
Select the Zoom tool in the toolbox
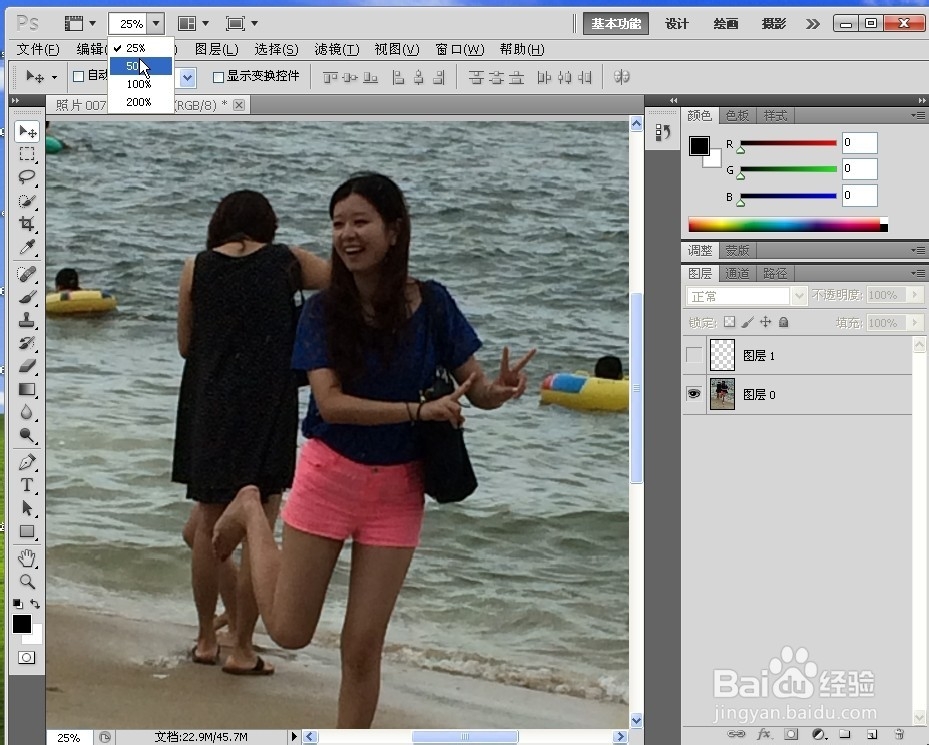[27, 581]
